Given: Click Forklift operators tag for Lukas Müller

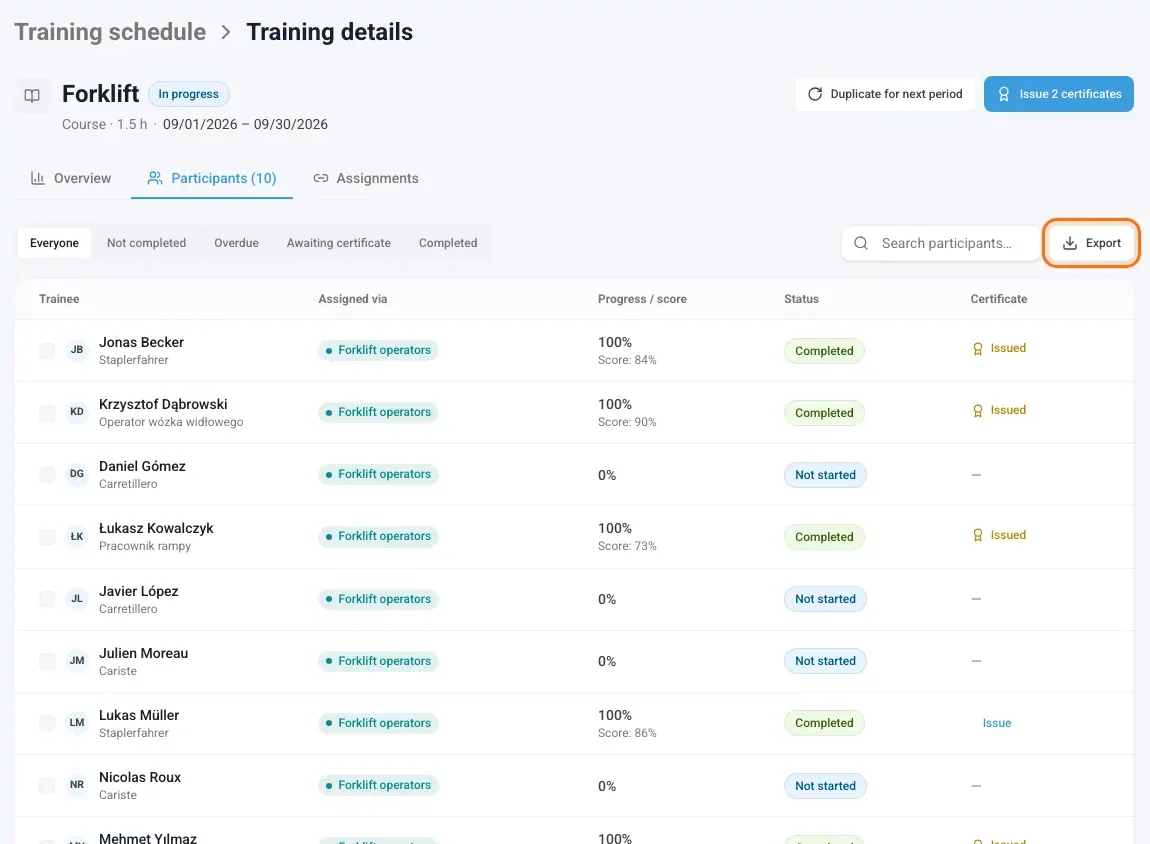Looking at the screenshot, I should coord(378,723).
